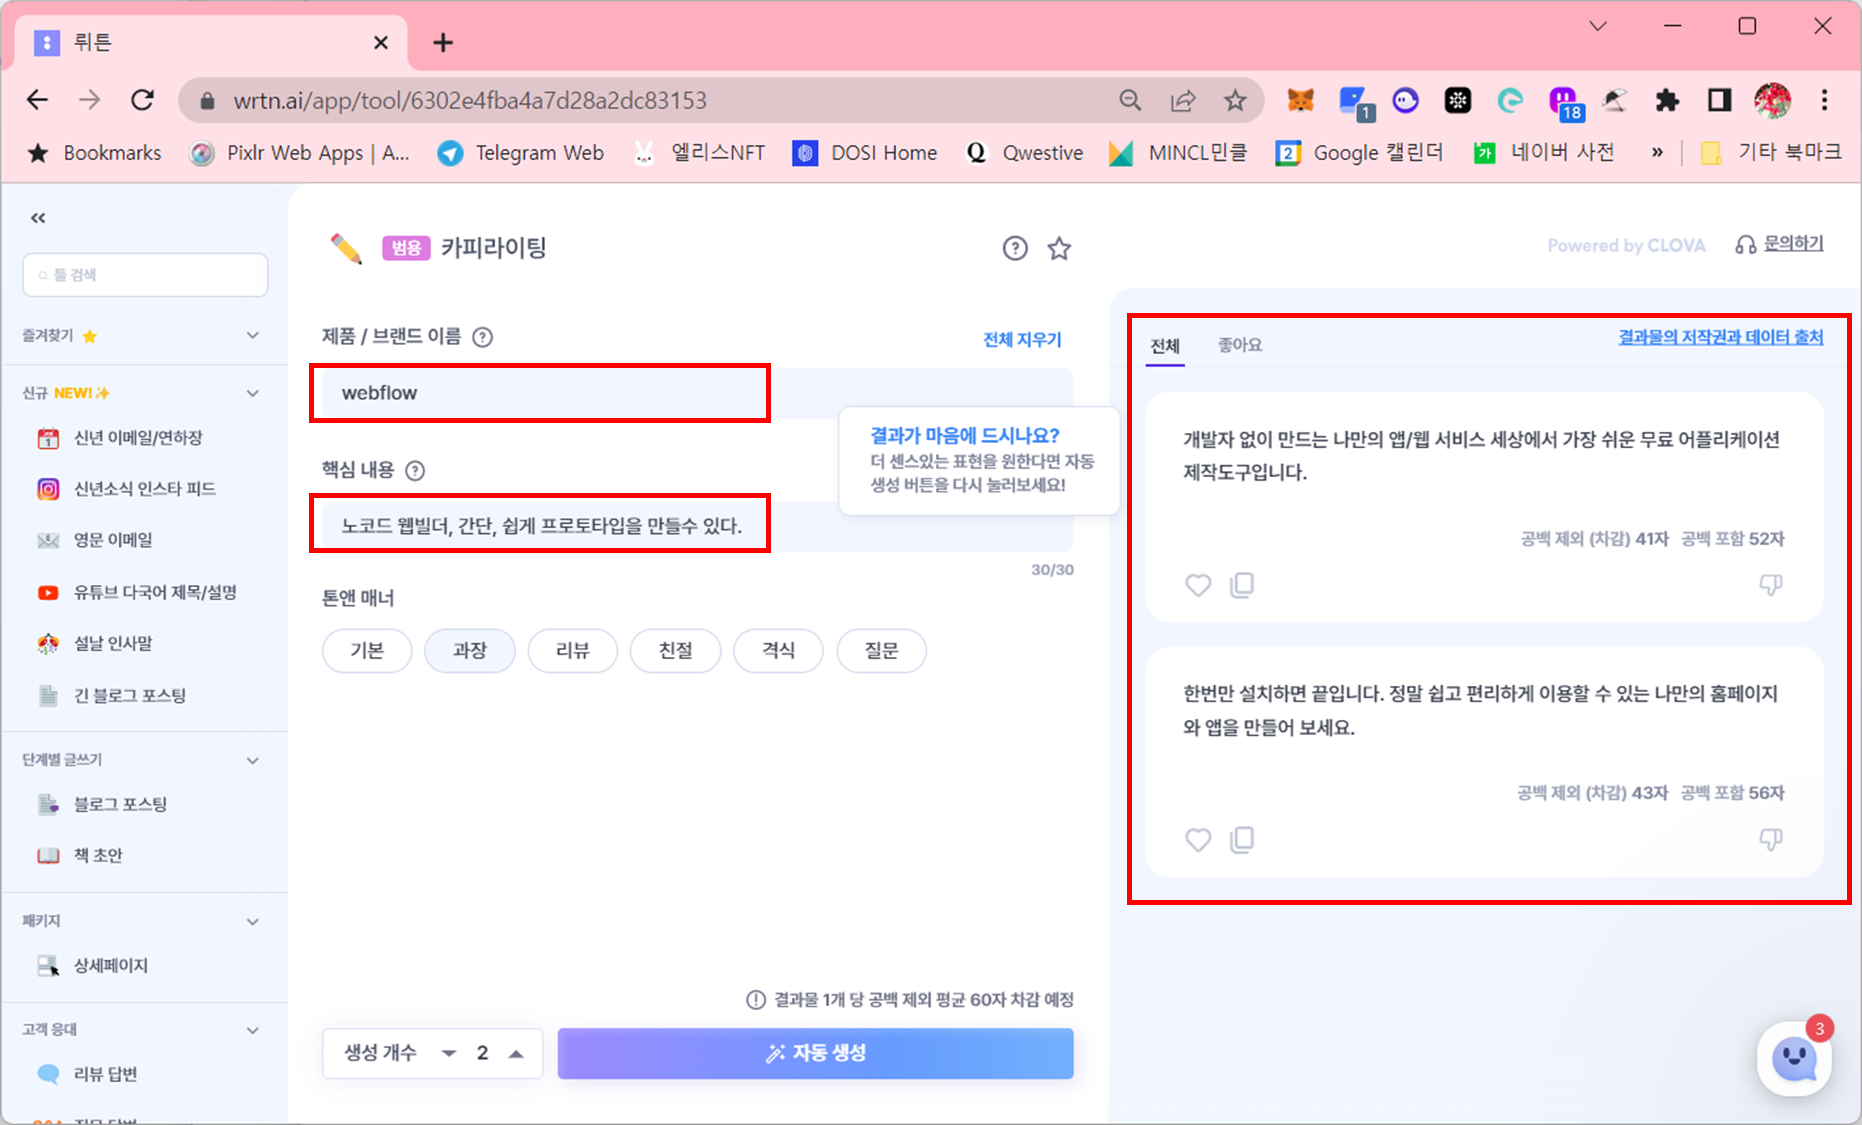Open 영문 이메일 tool
The image size is (1862, 1125).
pyautogui.click(x=113, y=540)
